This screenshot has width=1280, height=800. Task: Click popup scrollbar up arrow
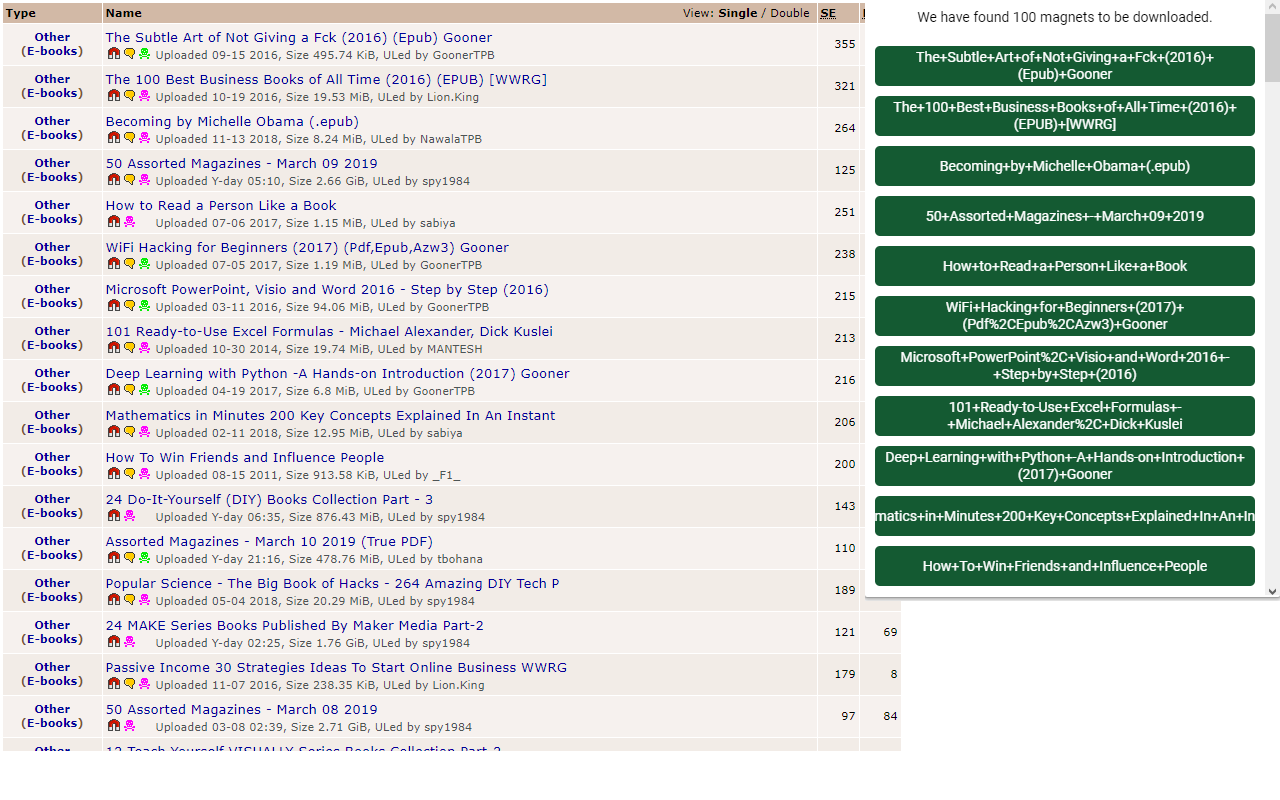coord(1272,7)
